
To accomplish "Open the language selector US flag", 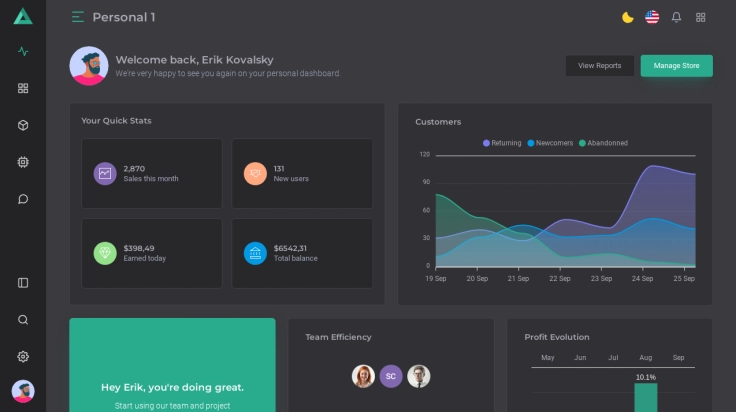I will click(652, 17).
